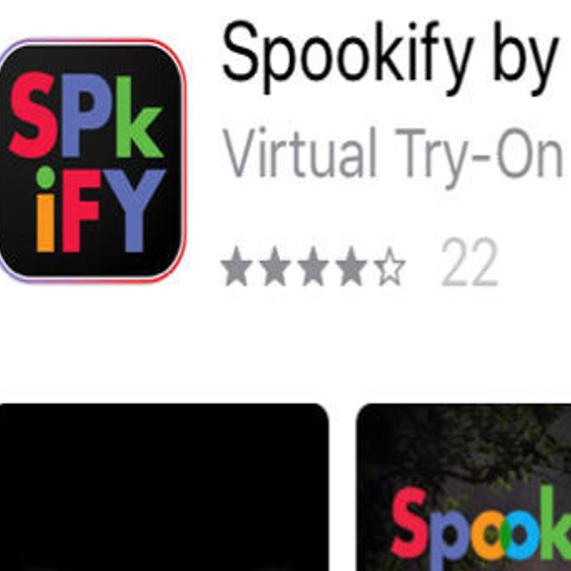The height and width of the screenshot is (571, 571).
Task: Open the Spookify by app title
Action: [x=390, y=57]
